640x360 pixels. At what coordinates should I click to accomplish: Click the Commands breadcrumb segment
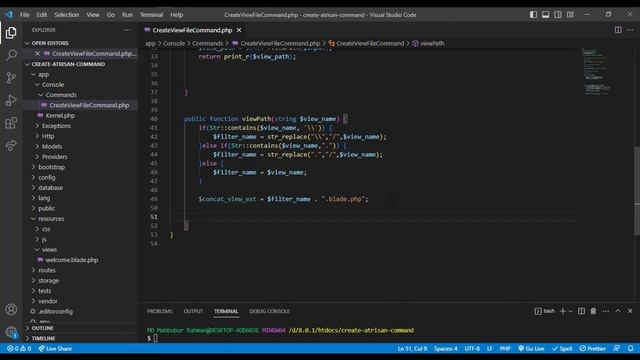207,43
